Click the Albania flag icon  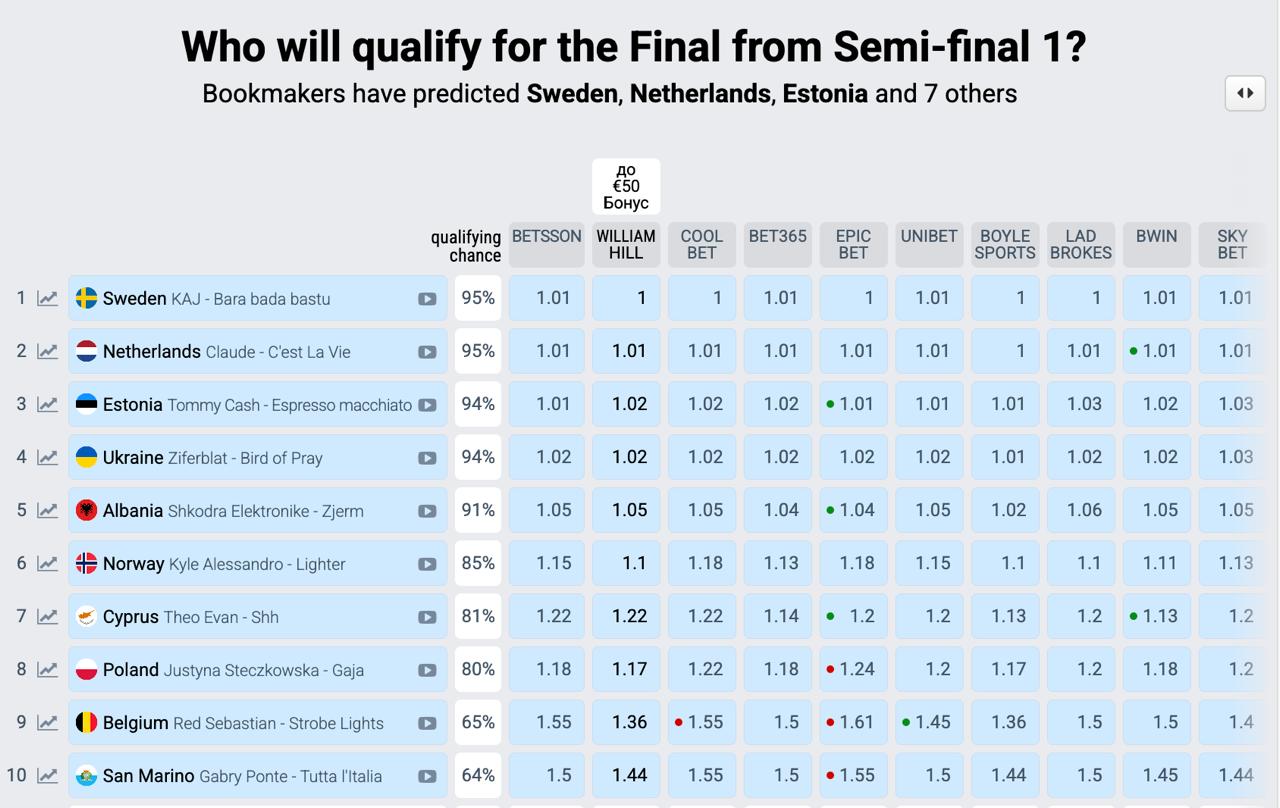87,511
